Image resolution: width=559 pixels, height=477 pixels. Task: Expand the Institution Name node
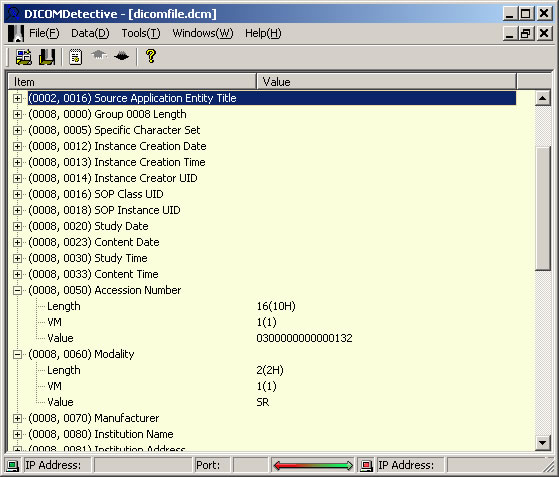(x=17, y=435)
